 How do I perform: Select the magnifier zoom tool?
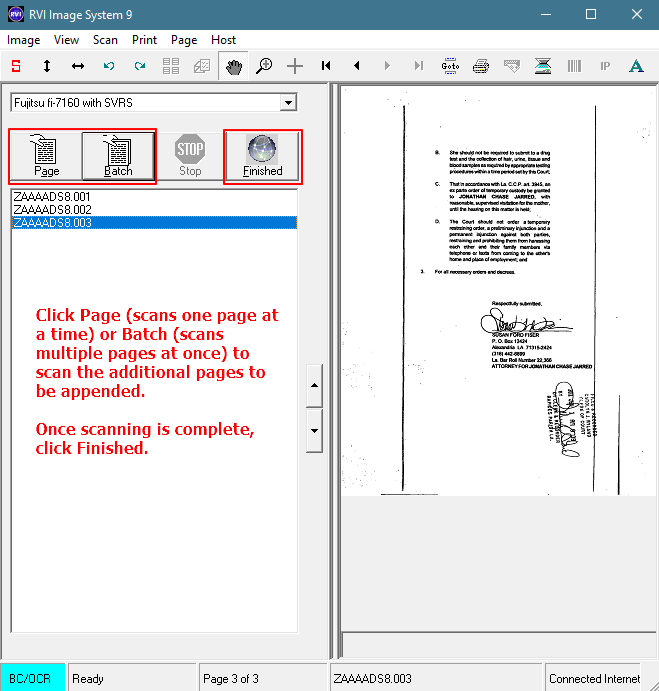click(264, 66)
